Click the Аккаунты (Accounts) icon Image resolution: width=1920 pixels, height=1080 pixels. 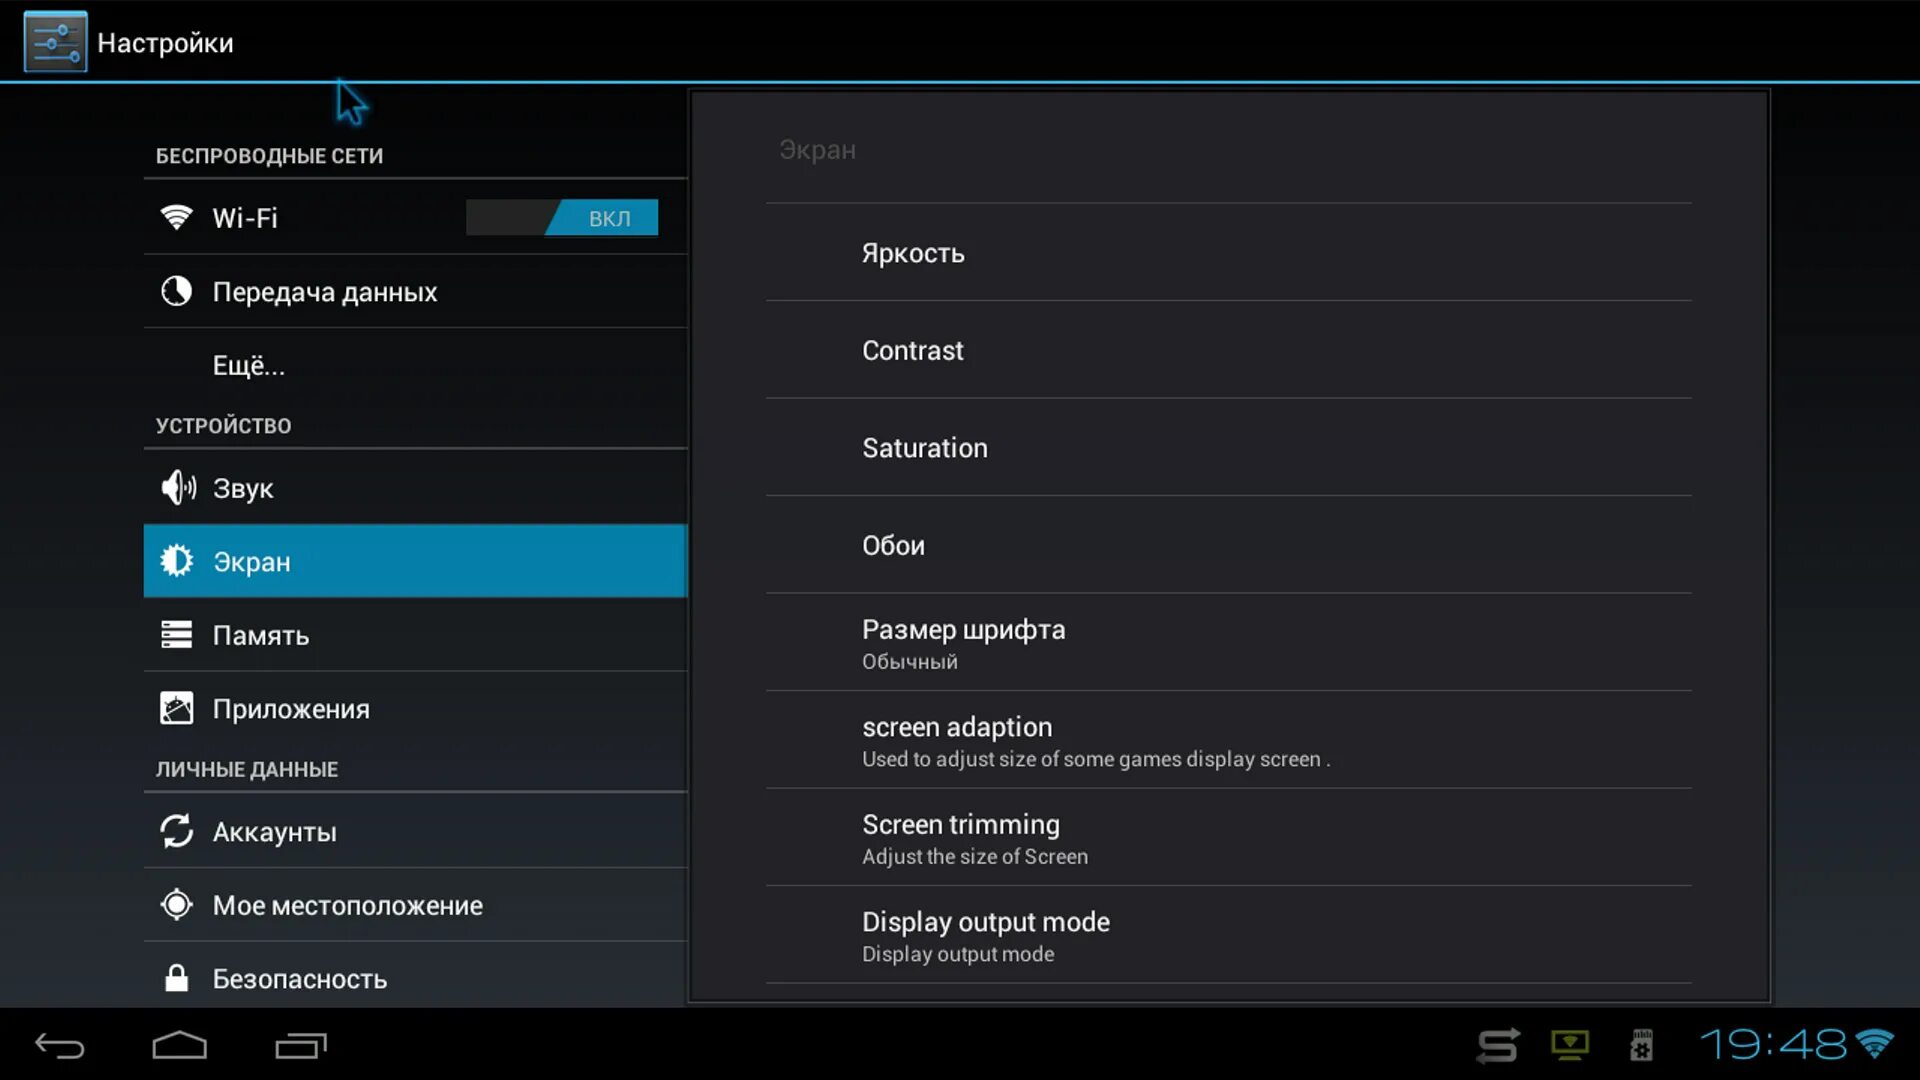[x=178, y=831]
